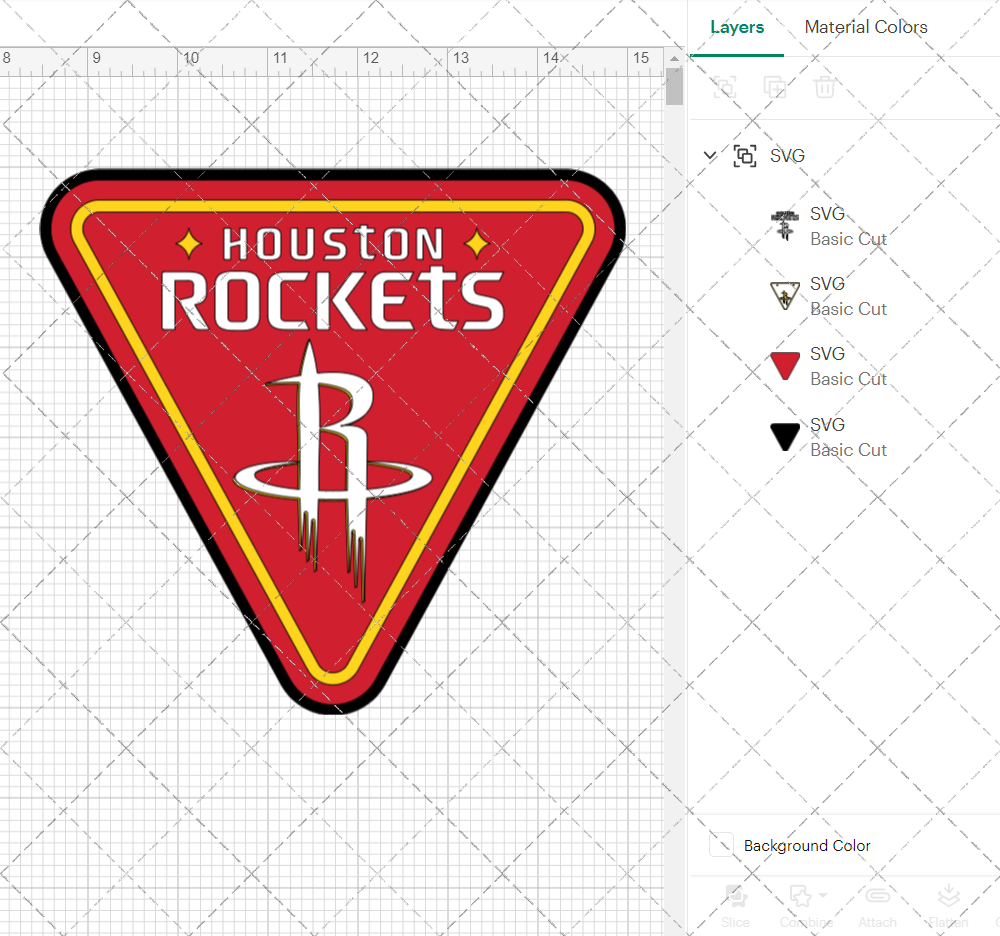The height and width of the screenshot is (936, 1000).
Task: Click the Flatten tool
Action: 948,906
